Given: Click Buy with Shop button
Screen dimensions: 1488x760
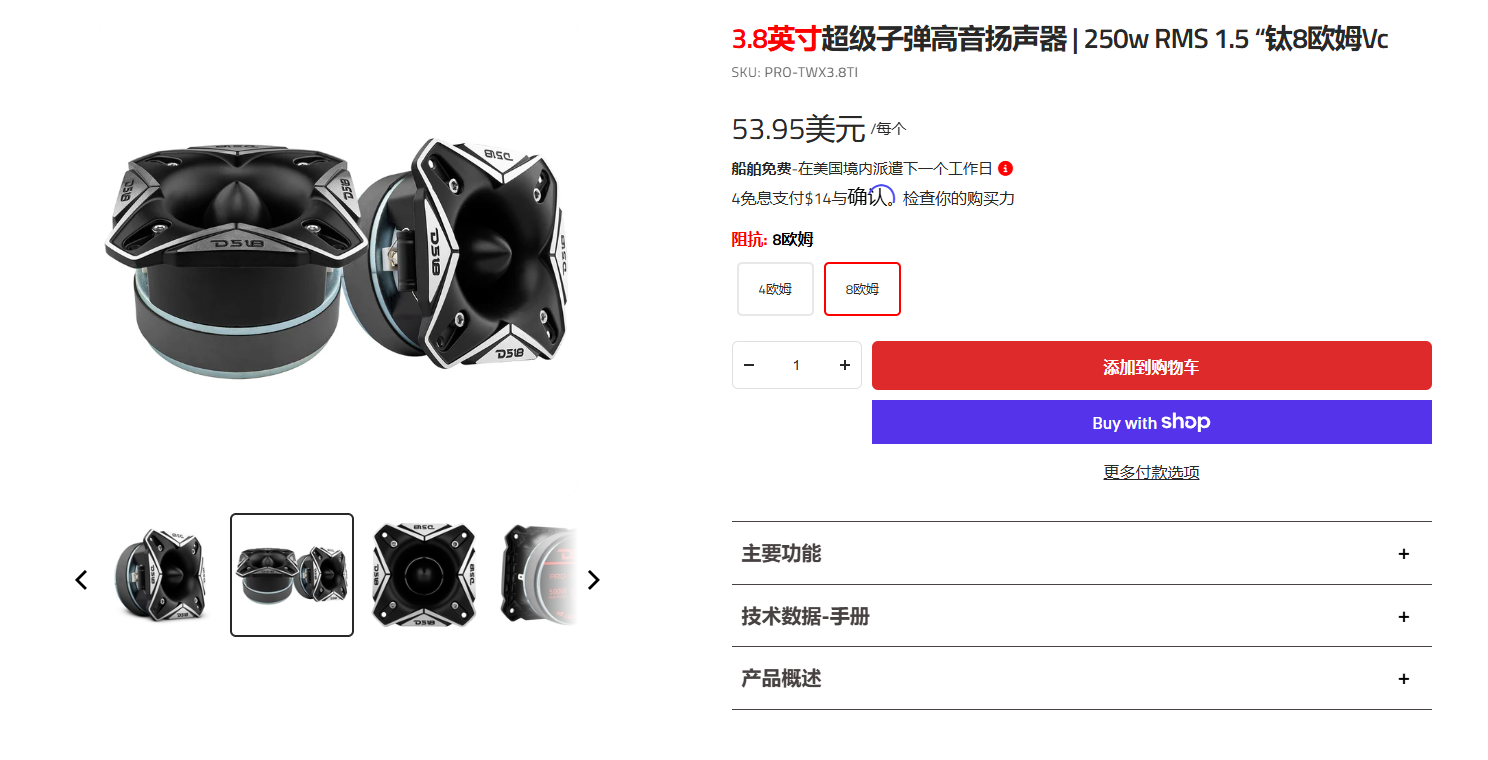Looking at the screenshot, I should pyautogui.click(x=1151, y=422).
